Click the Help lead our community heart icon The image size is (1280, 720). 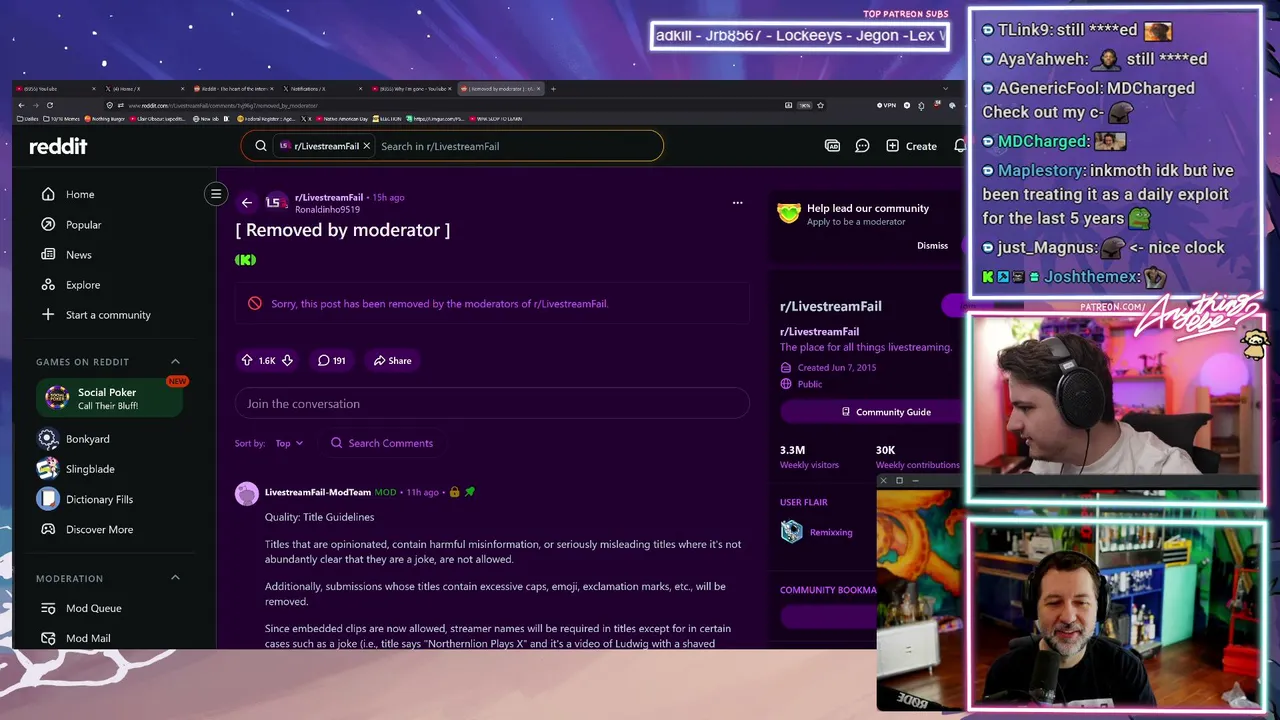tap(789, 213)
